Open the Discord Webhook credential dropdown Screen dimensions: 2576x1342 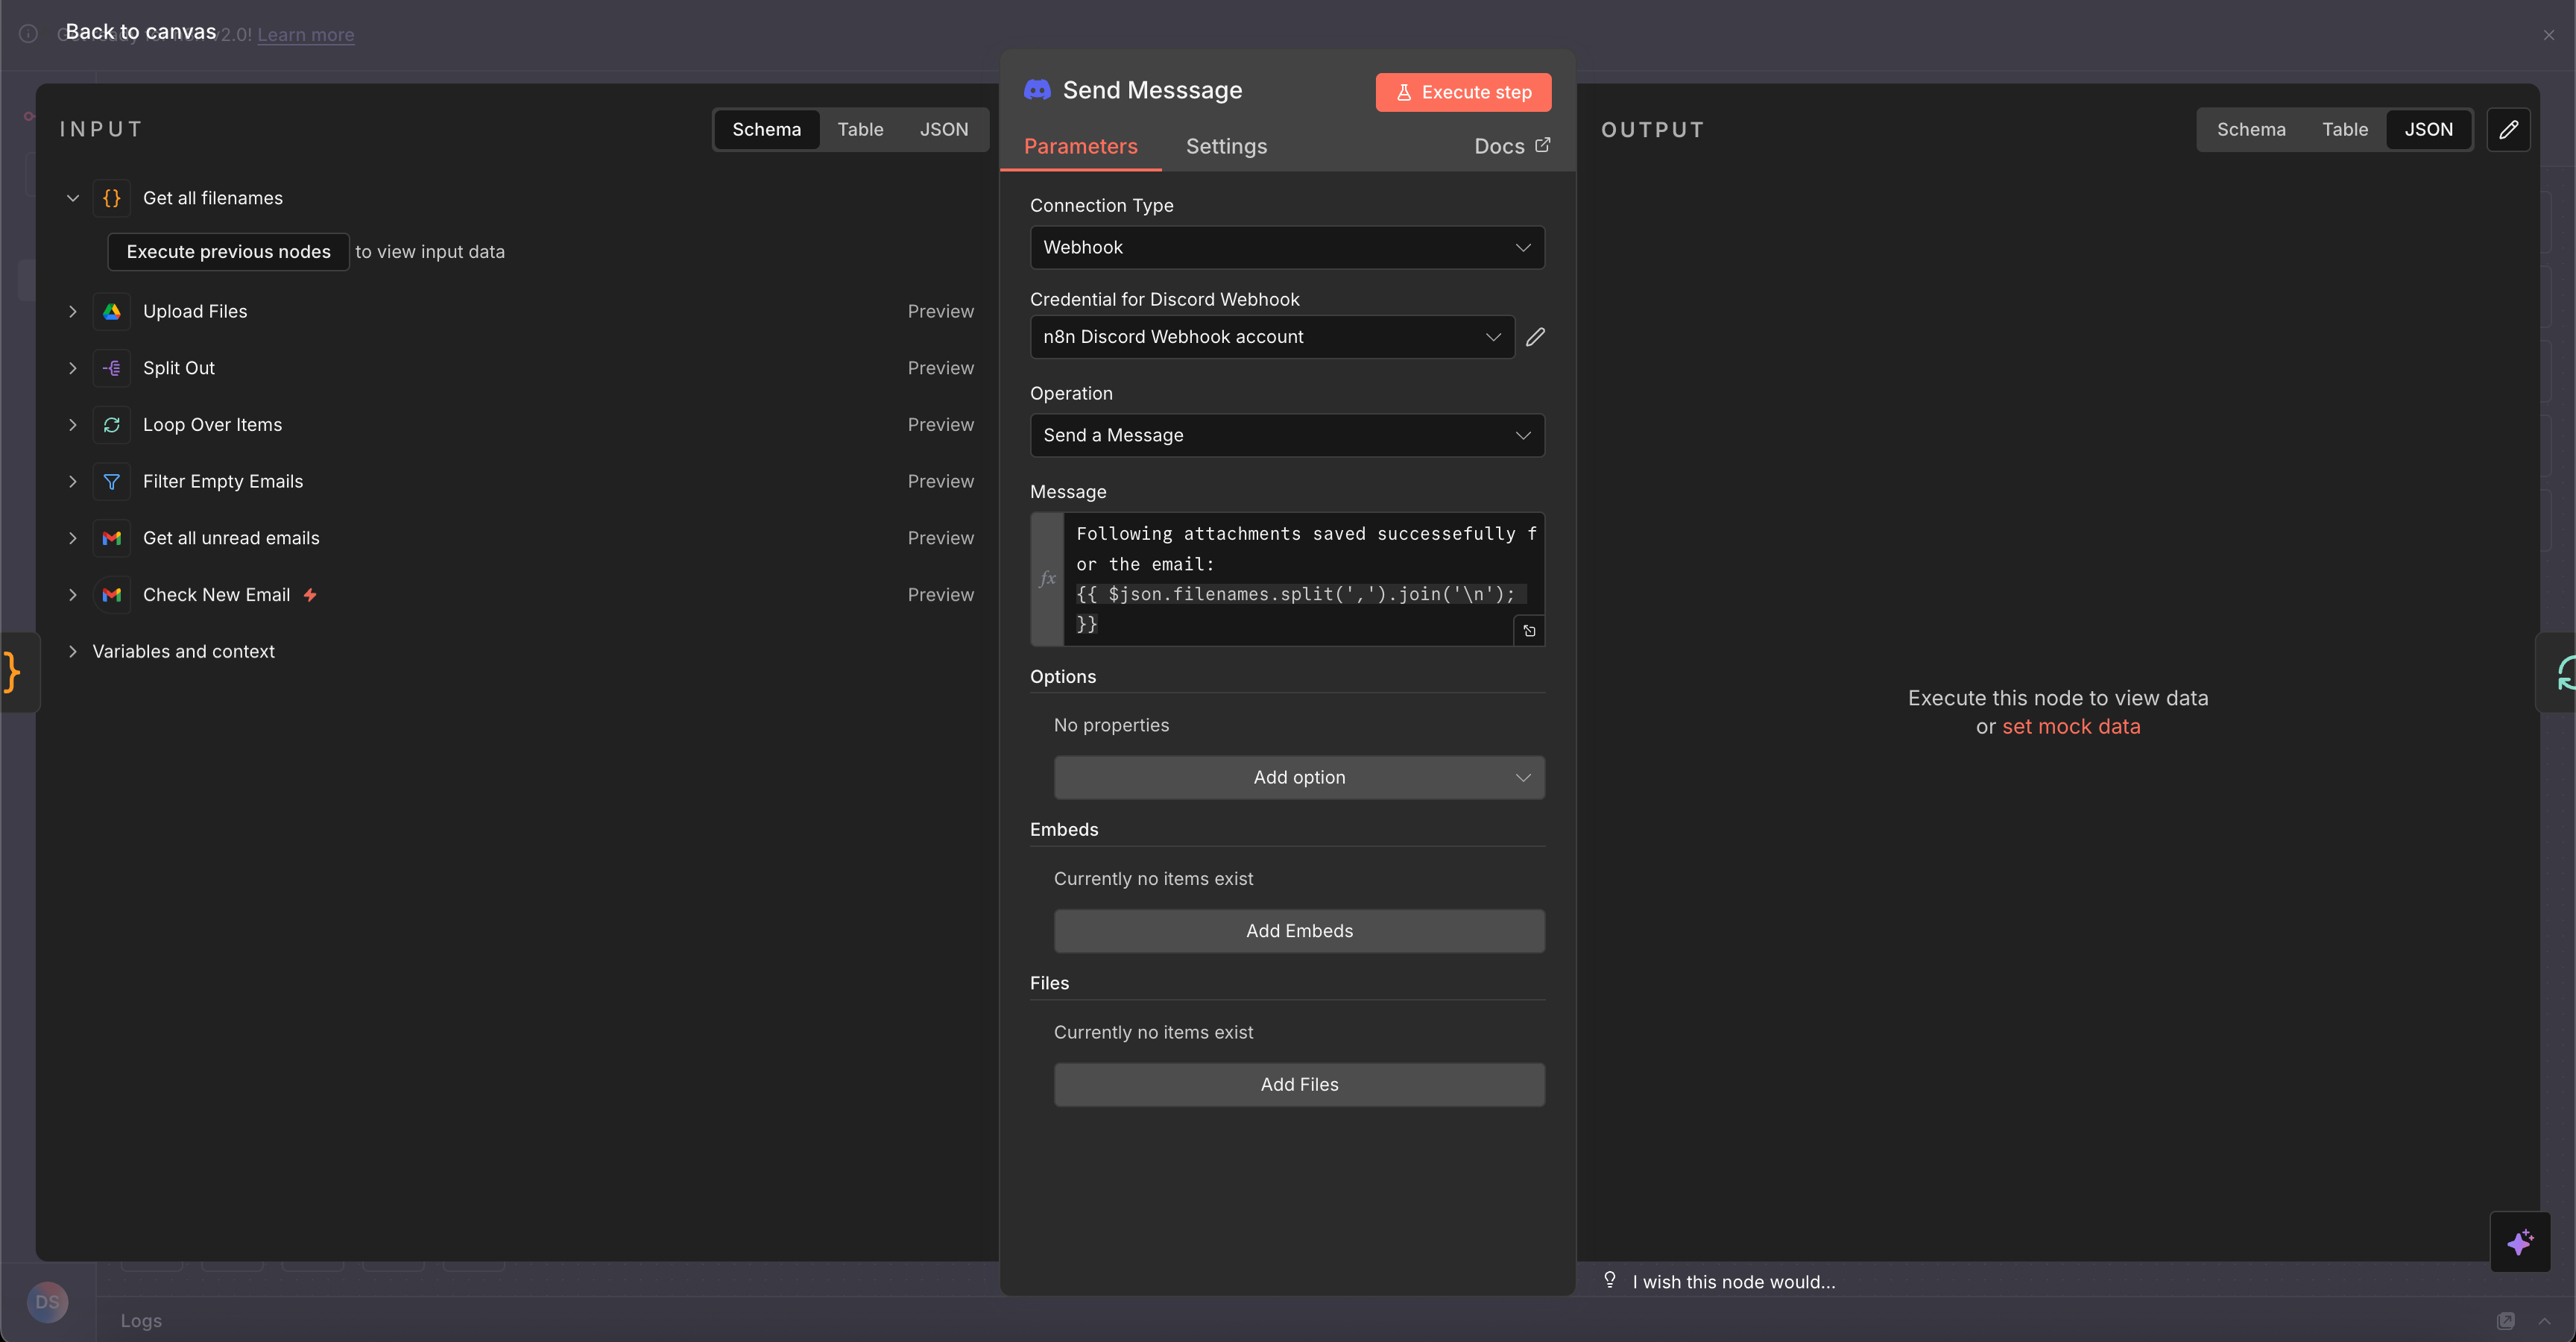tap(1272, 337)
